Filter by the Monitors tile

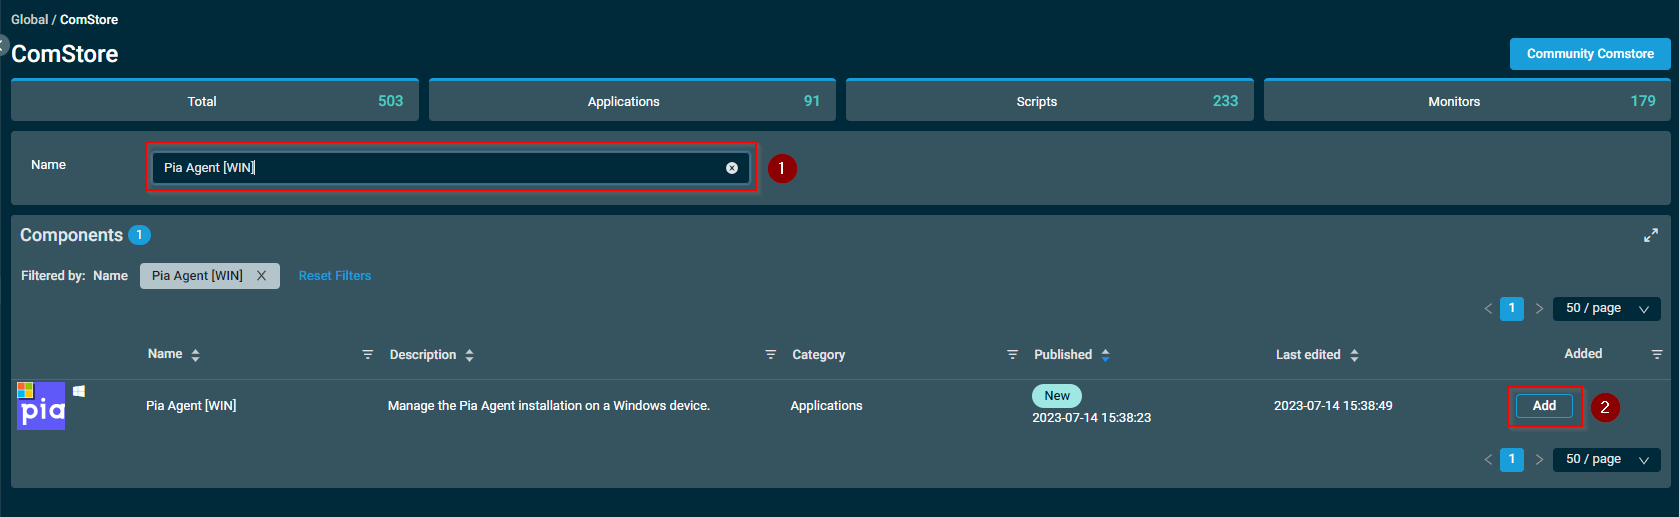[x=1467, y=100]
